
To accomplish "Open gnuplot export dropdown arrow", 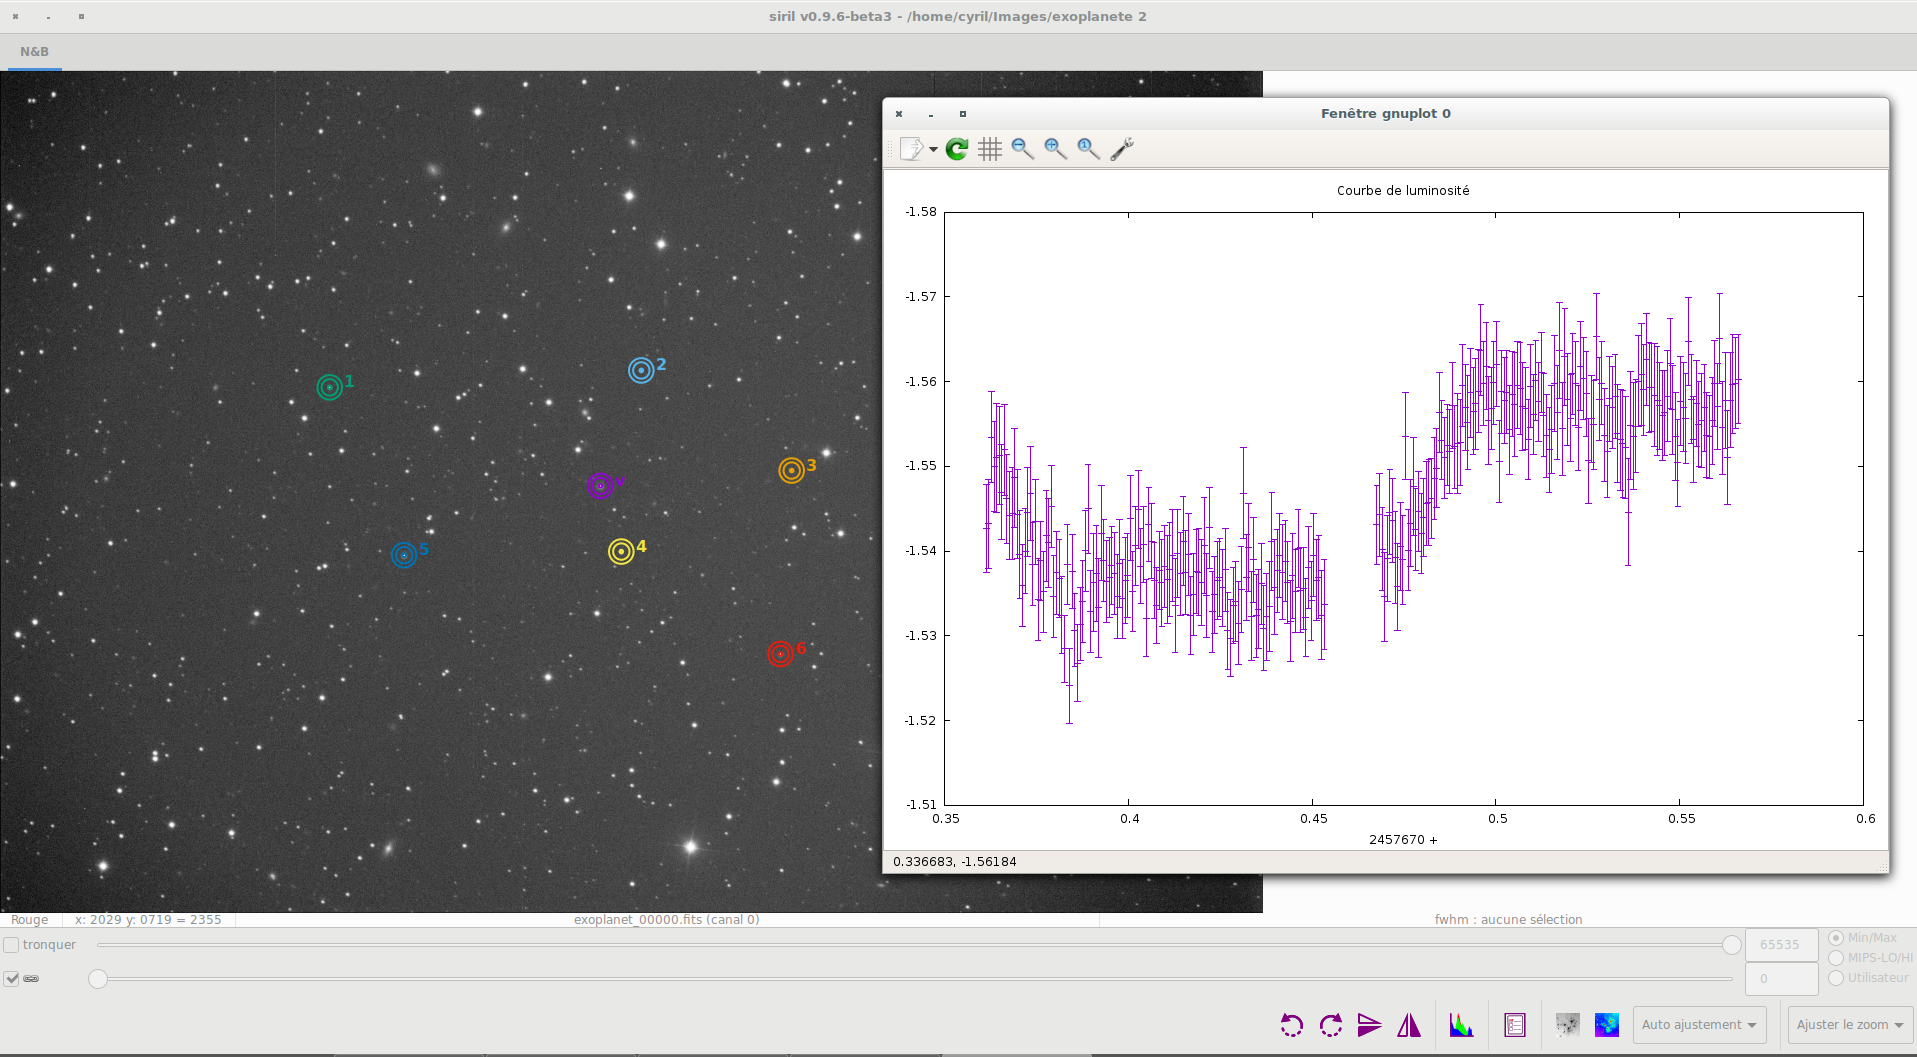I will pyautogui.click(x=933, y=150).
